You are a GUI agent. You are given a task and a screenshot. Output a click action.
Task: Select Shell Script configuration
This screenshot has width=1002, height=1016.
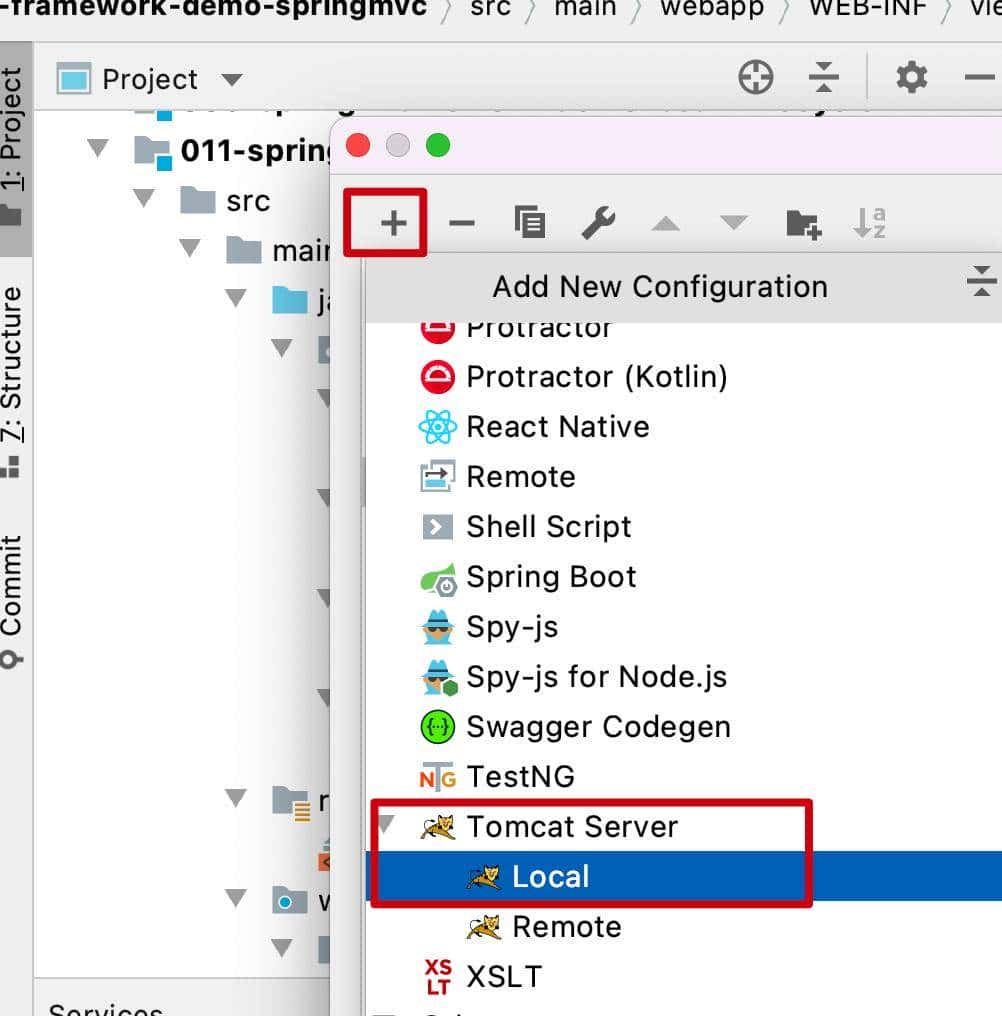tap(684, 527)
